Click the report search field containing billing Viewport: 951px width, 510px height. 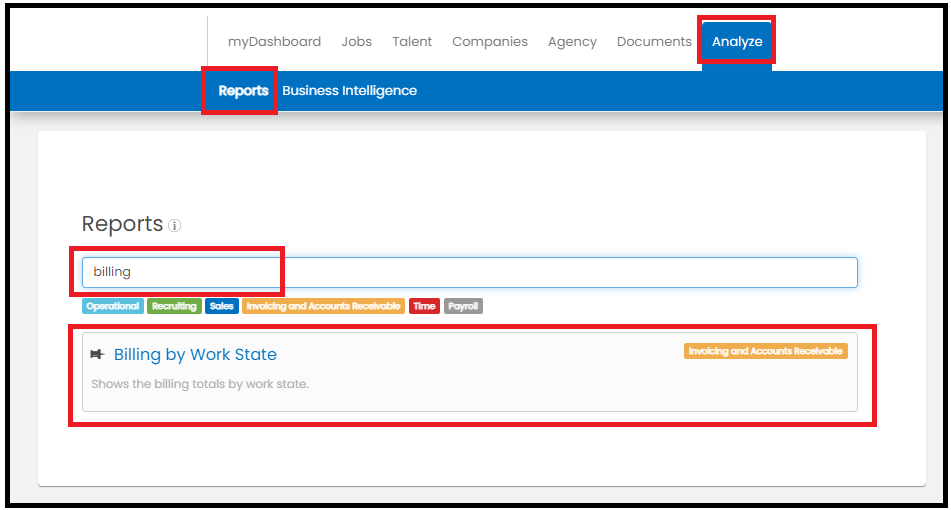(469, 272)
